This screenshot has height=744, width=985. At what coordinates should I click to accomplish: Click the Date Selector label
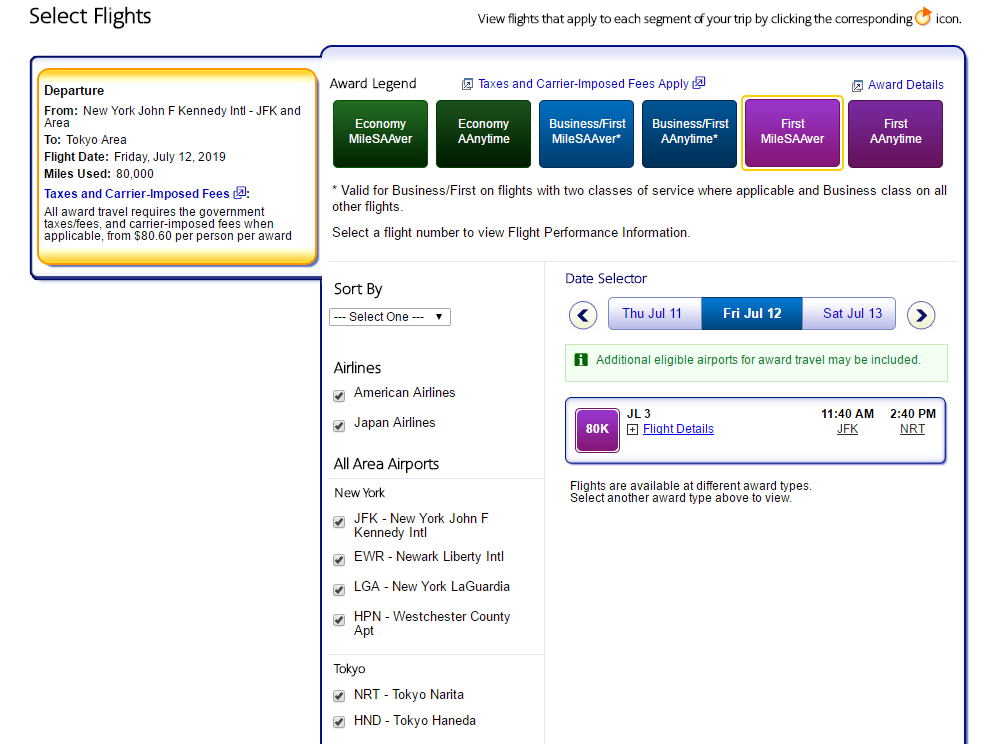tap(606, 278)
